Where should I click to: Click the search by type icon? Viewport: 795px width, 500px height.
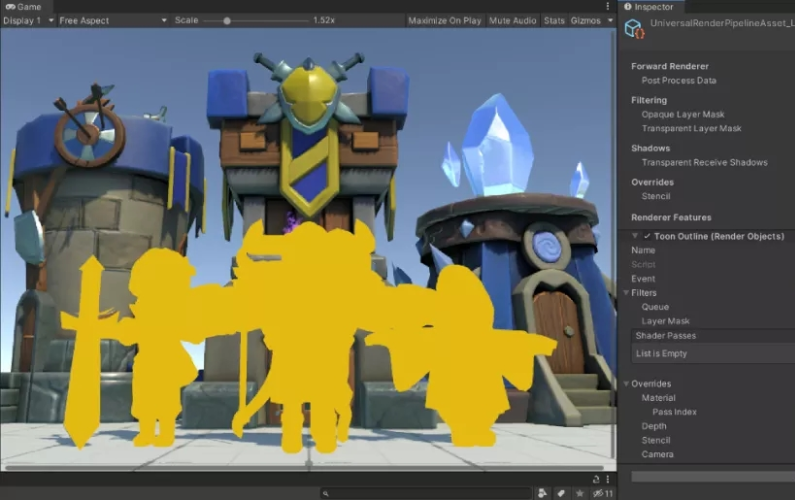[543, 493]
